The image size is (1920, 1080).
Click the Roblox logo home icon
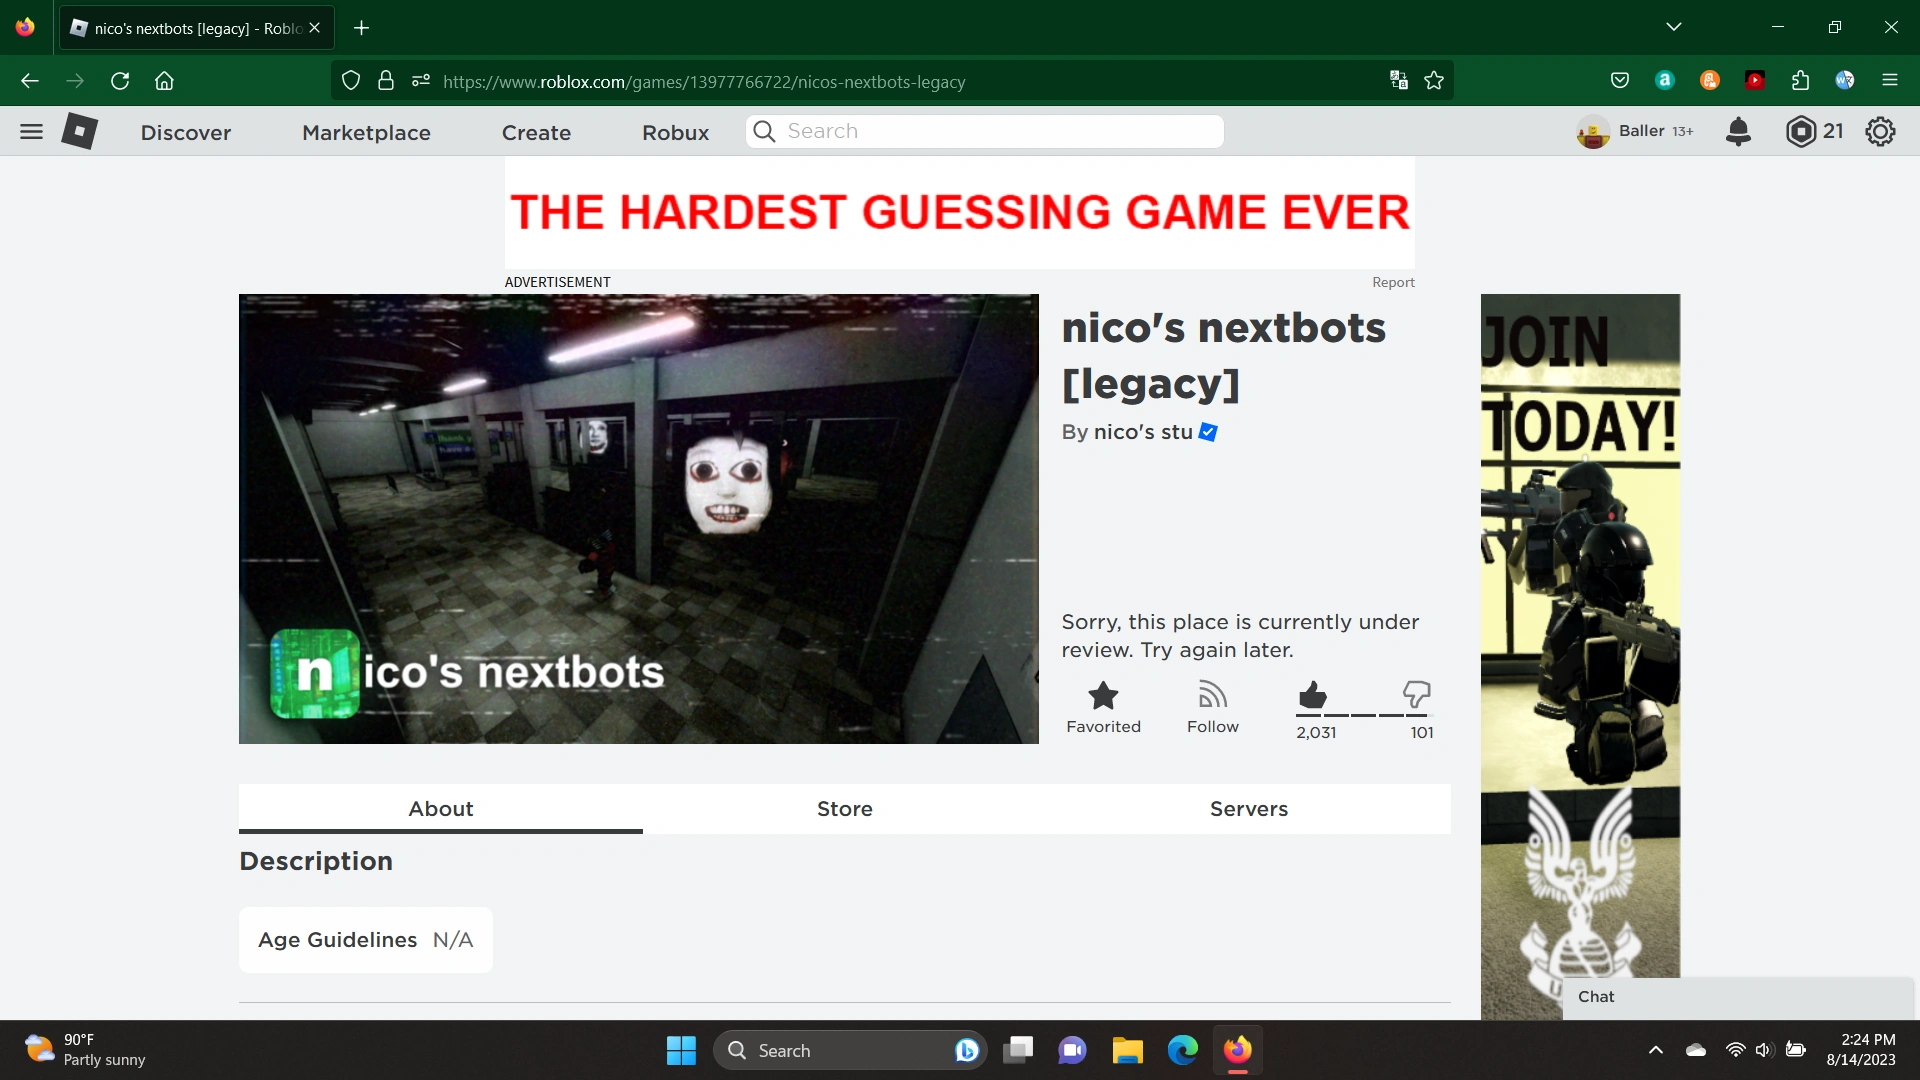pos(79,131)
